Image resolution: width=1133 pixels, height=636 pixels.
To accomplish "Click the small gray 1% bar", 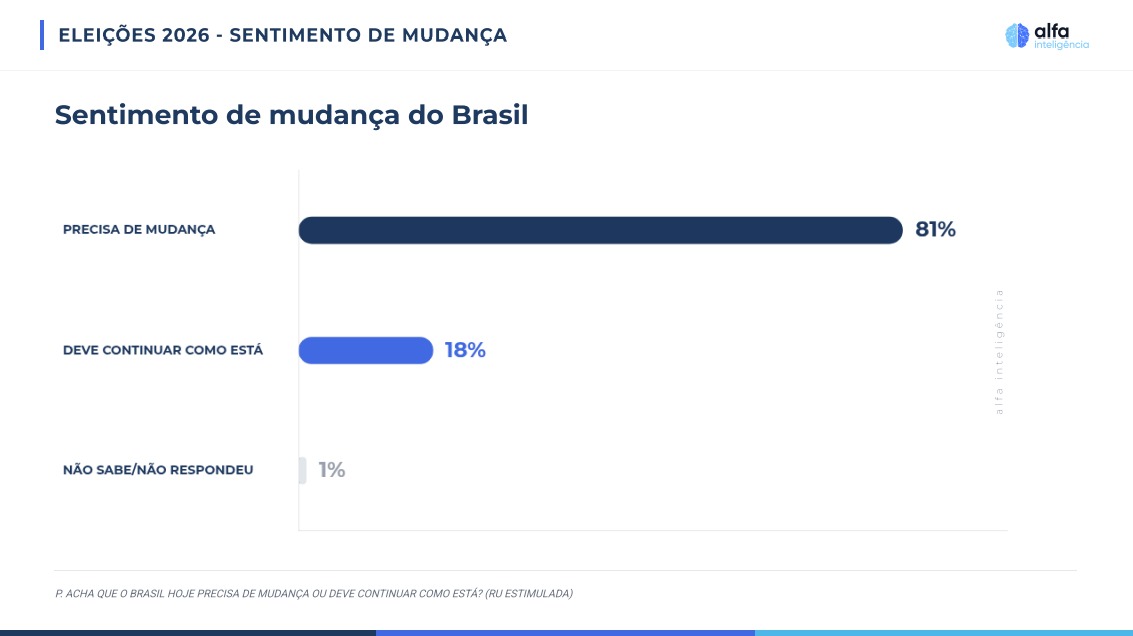I will pos(302,470).
